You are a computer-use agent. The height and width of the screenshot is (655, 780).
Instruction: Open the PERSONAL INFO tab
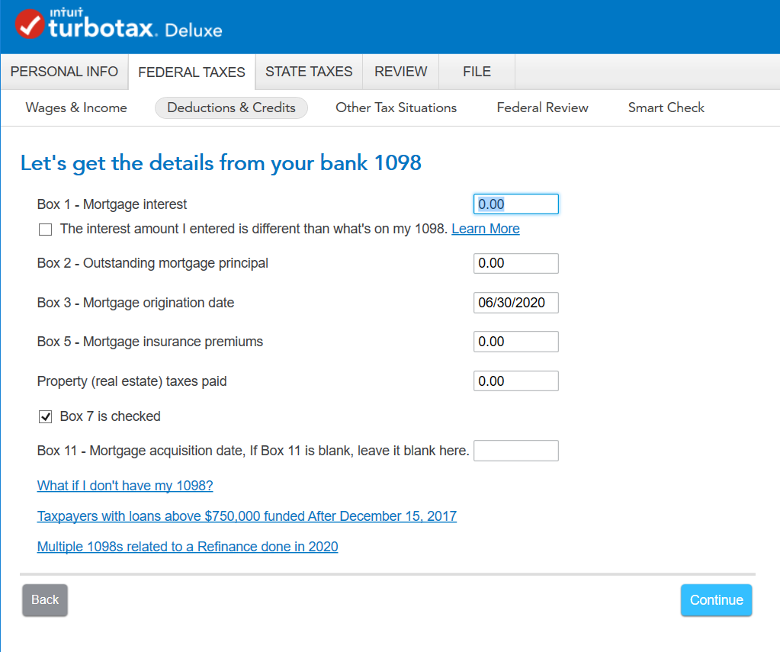[64, 72]
